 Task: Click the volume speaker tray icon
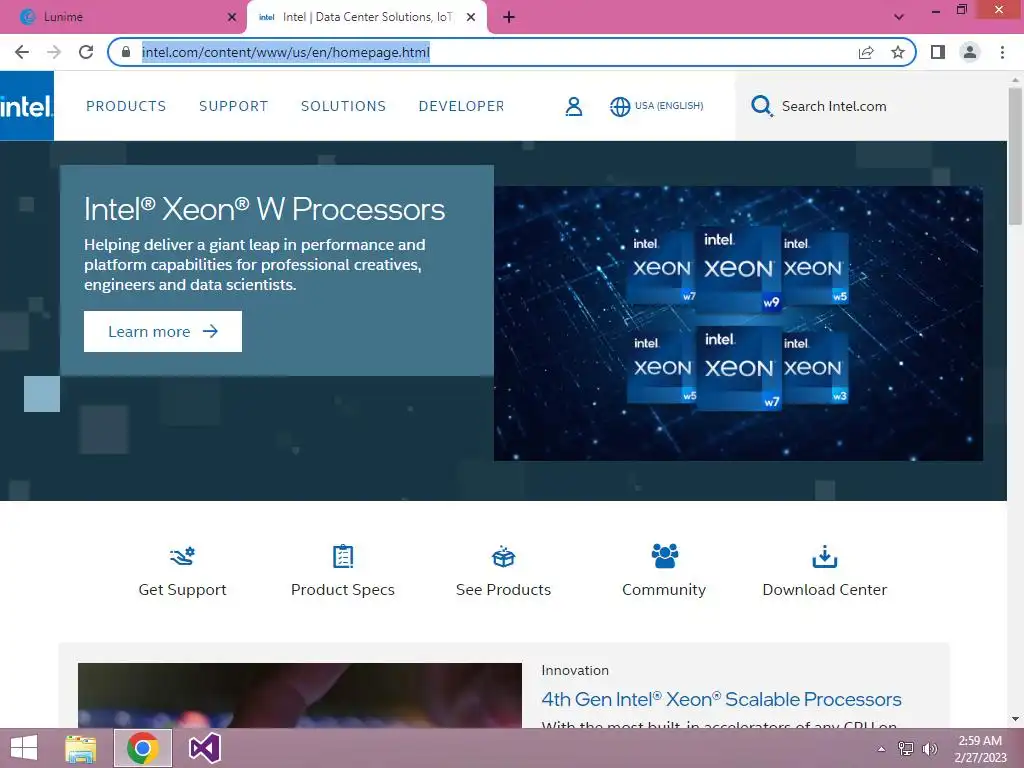pos(929,748)
